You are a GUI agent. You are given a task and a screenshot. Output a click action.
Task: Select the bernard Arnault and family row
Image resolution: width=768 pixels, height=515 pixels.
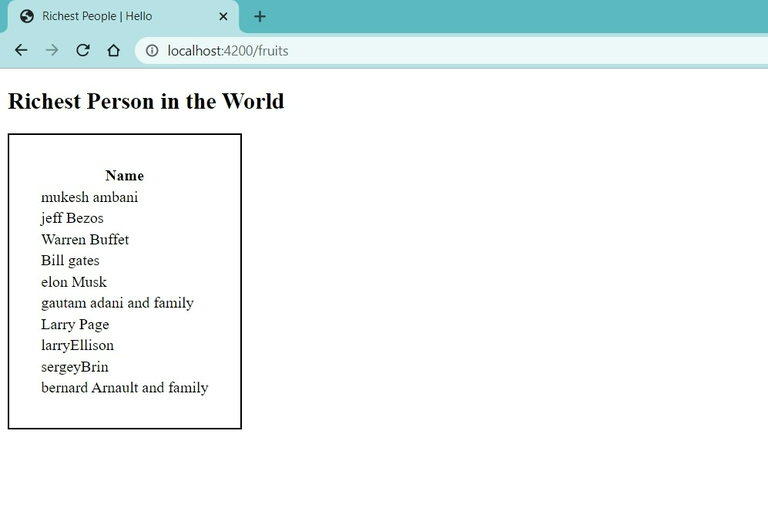tap(124, 388)
